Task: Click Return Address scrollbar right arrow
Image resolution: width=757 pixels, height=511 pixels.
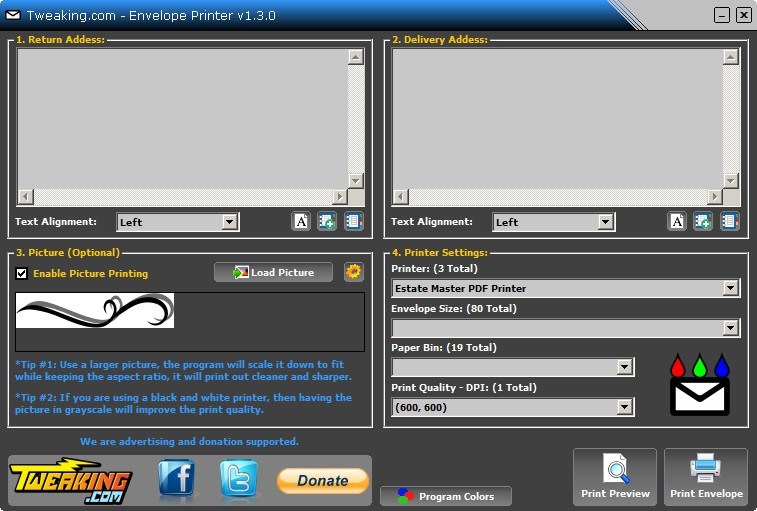Action: coord(340,197)
